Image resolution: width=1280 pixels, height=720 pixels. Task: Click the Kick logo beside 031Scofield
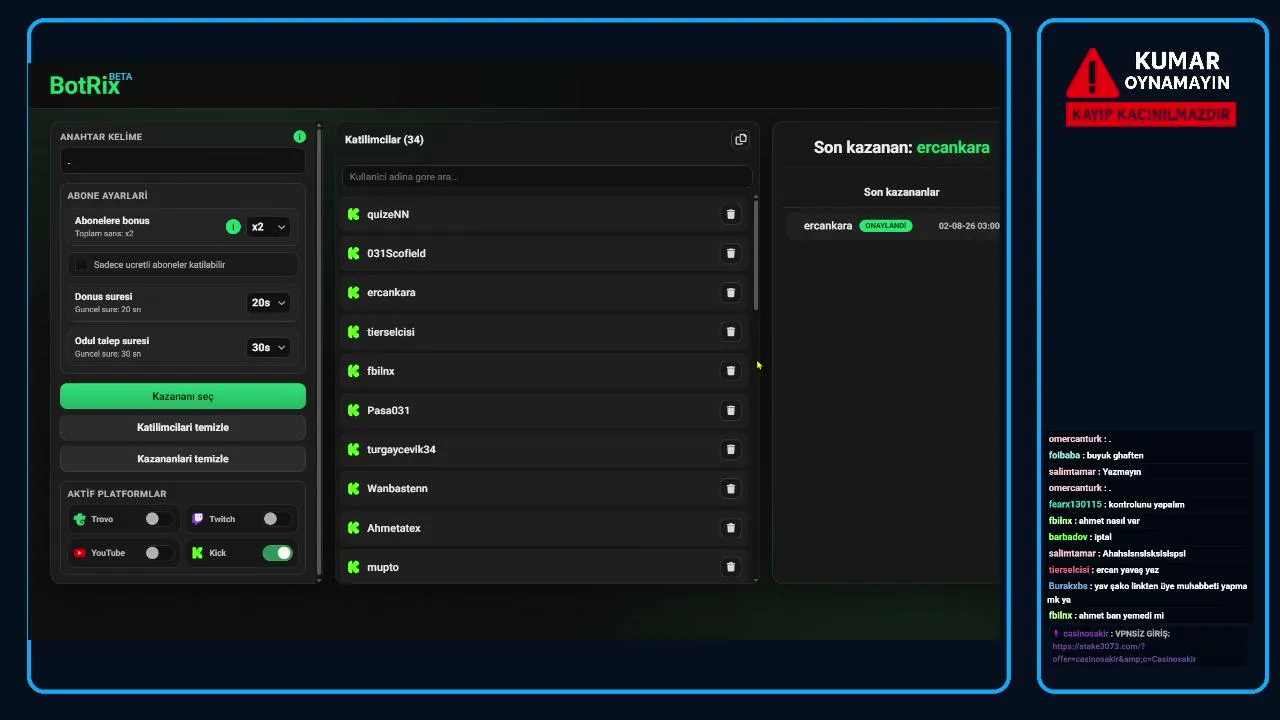point(353,253)
